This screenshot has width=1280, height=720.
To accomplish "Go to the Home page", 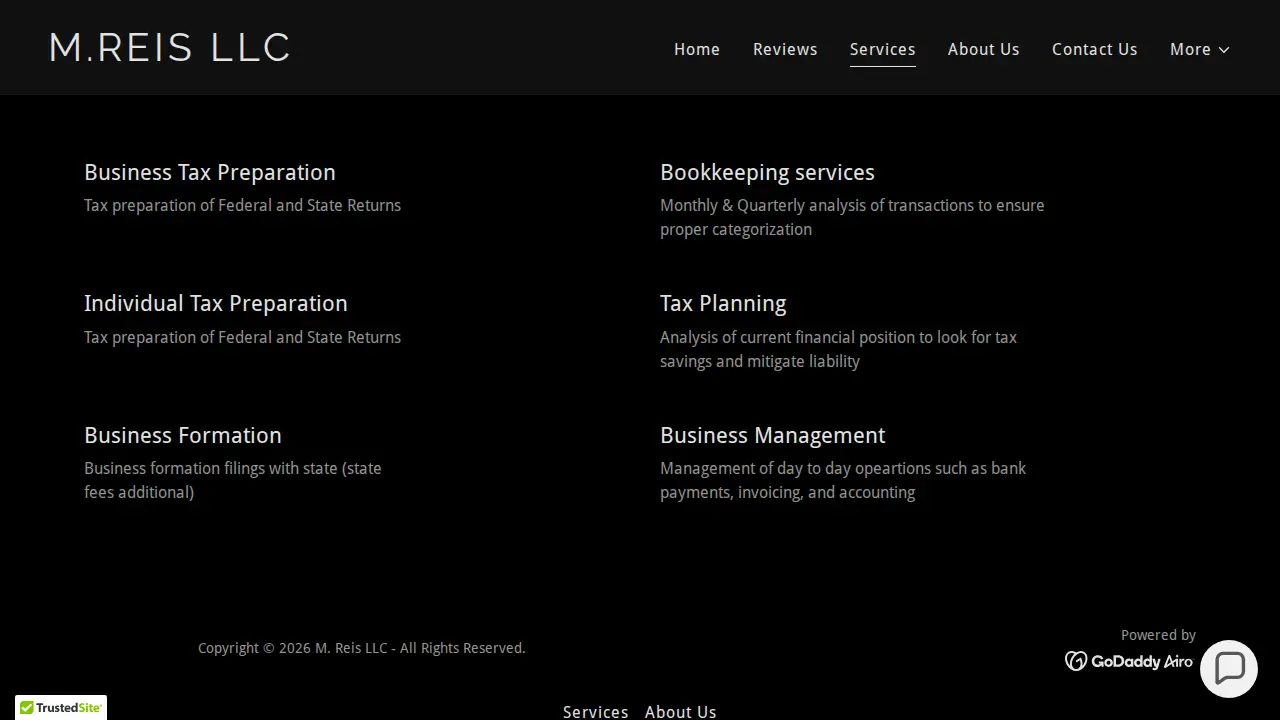I will pos(697,49).
